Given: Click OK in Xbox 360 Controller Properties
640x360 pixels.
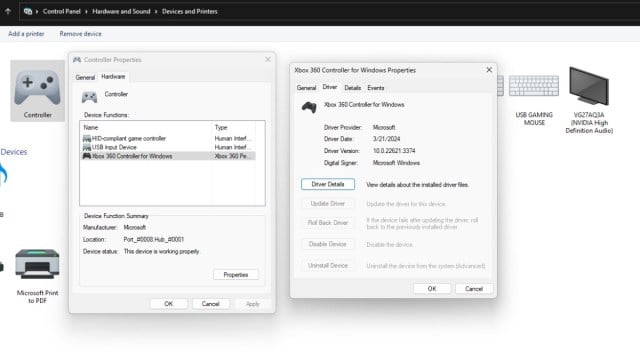Looking at the screenshot, I should point(432,289).
